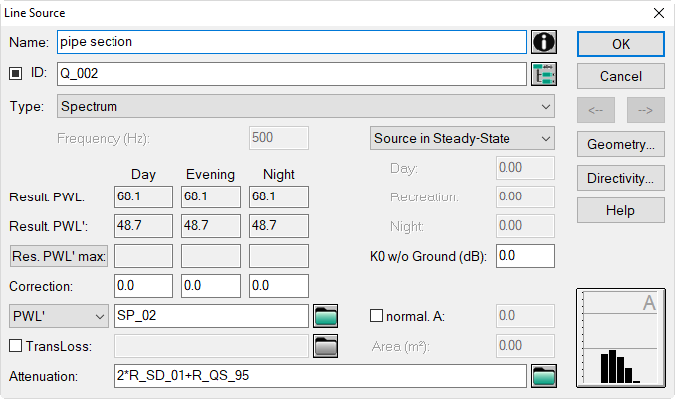Open the ID group tree icon
The image size is (675, 399).
pos(544,74)
